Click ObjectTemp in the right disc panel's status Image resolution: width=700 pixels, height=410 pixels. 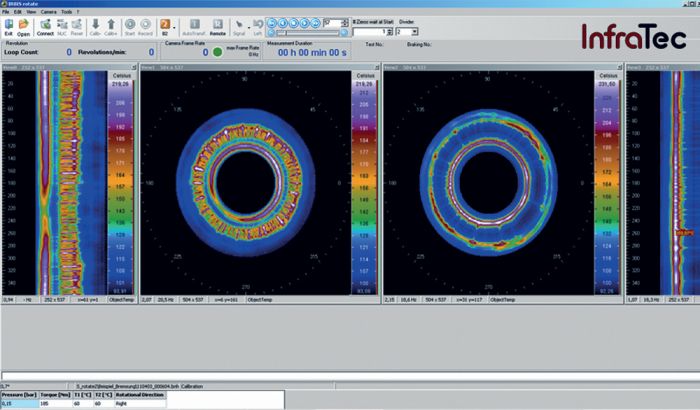503,300
